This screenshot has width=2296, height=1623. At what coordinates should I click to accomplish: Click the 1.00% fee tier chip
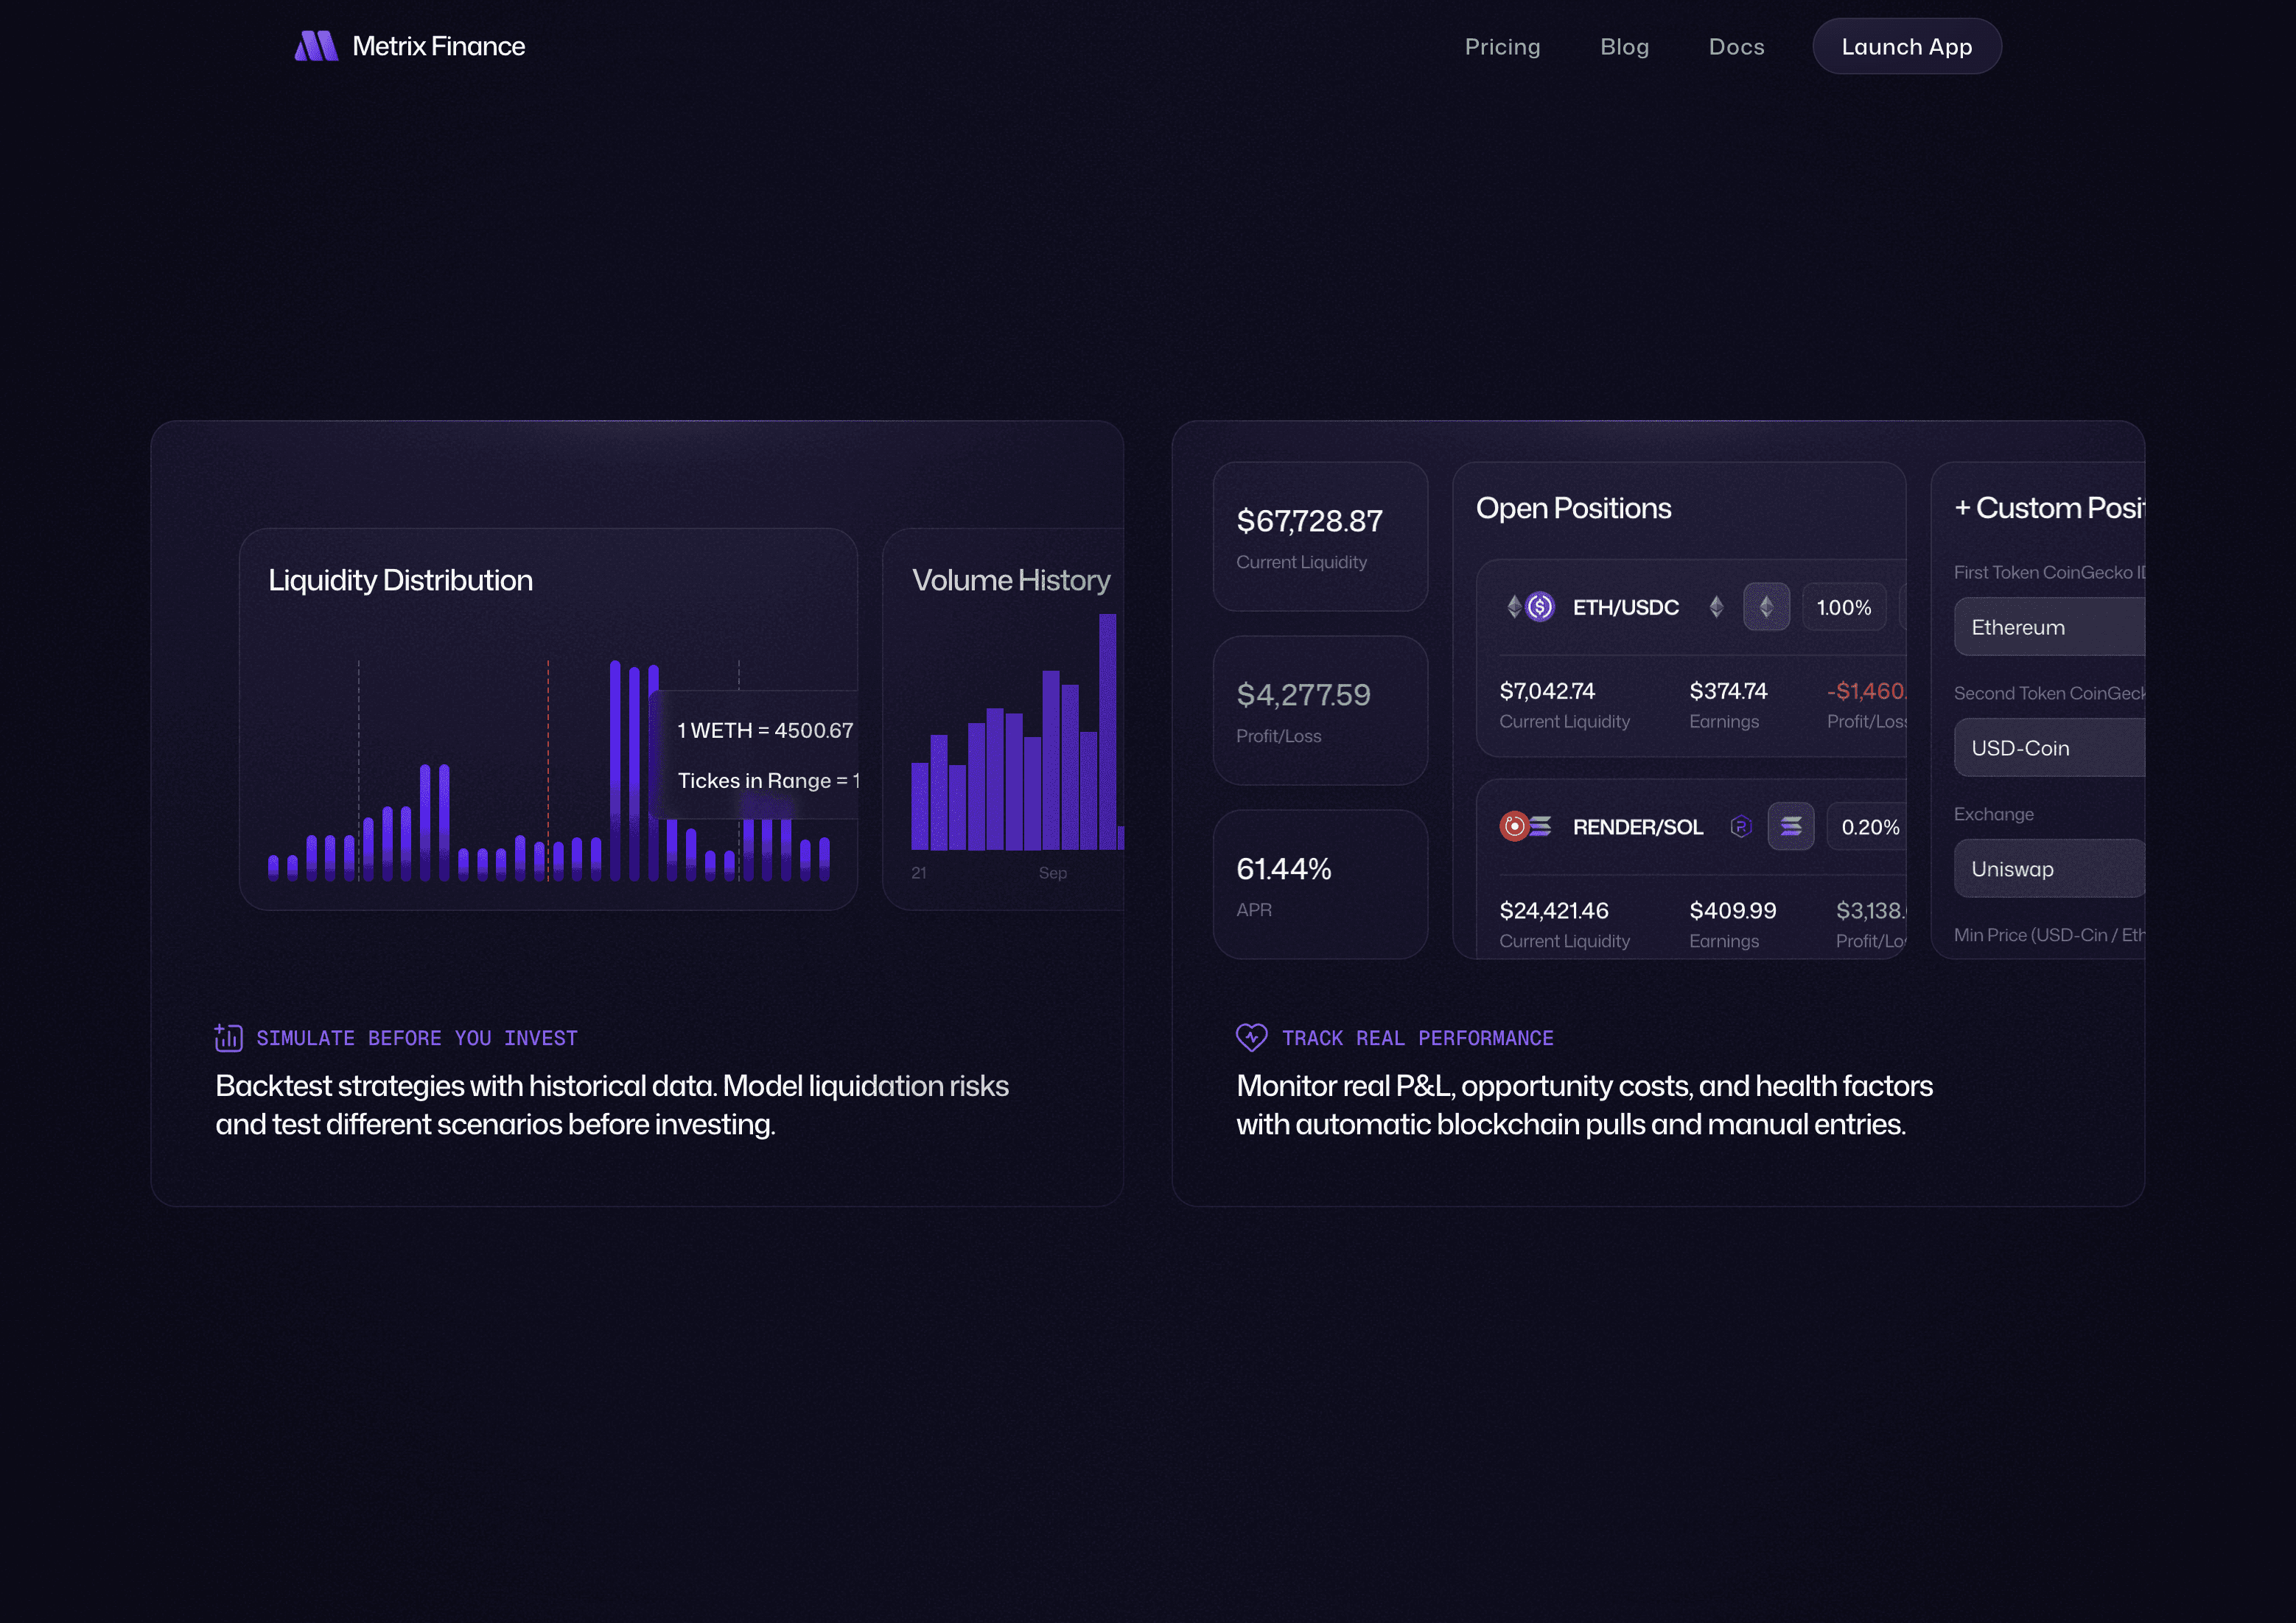(x=1843, y=607)
